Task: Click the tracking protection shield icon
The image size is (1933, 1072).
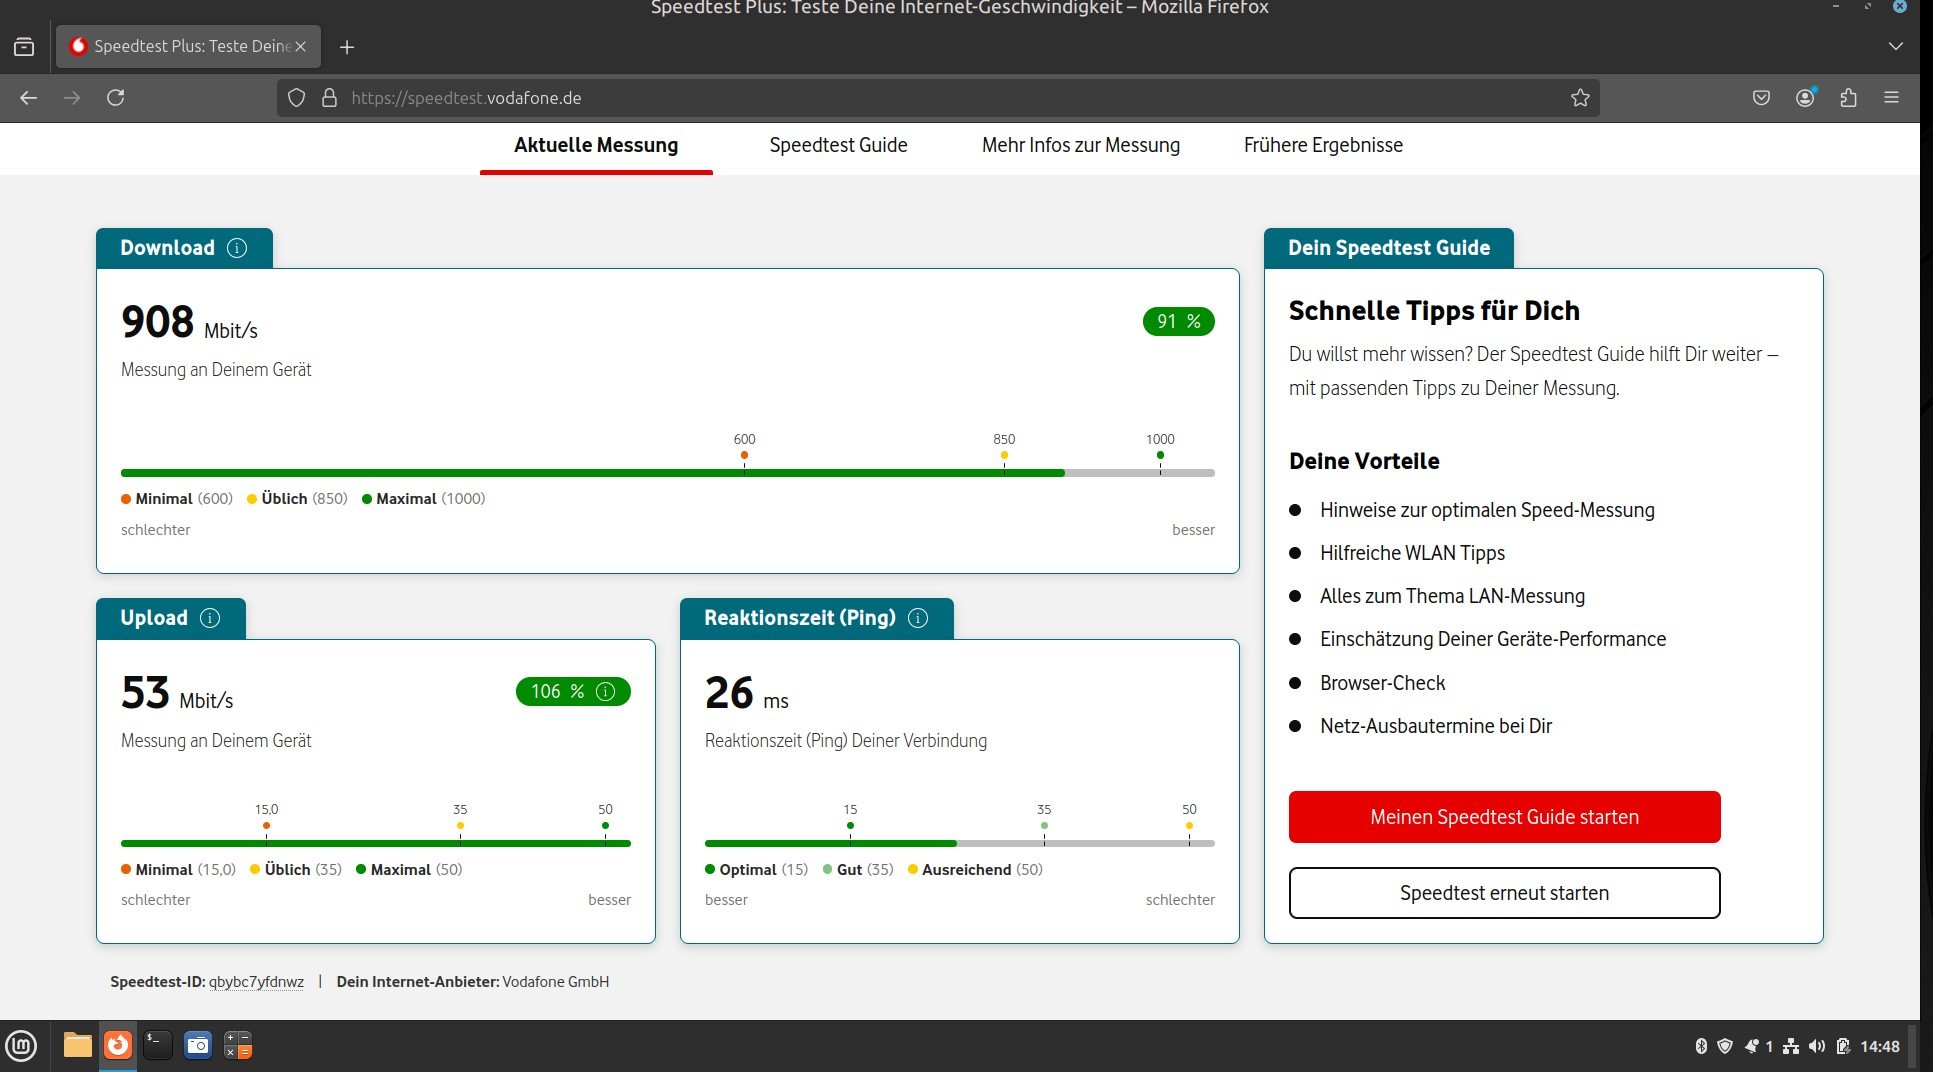Action: point(296,98)
